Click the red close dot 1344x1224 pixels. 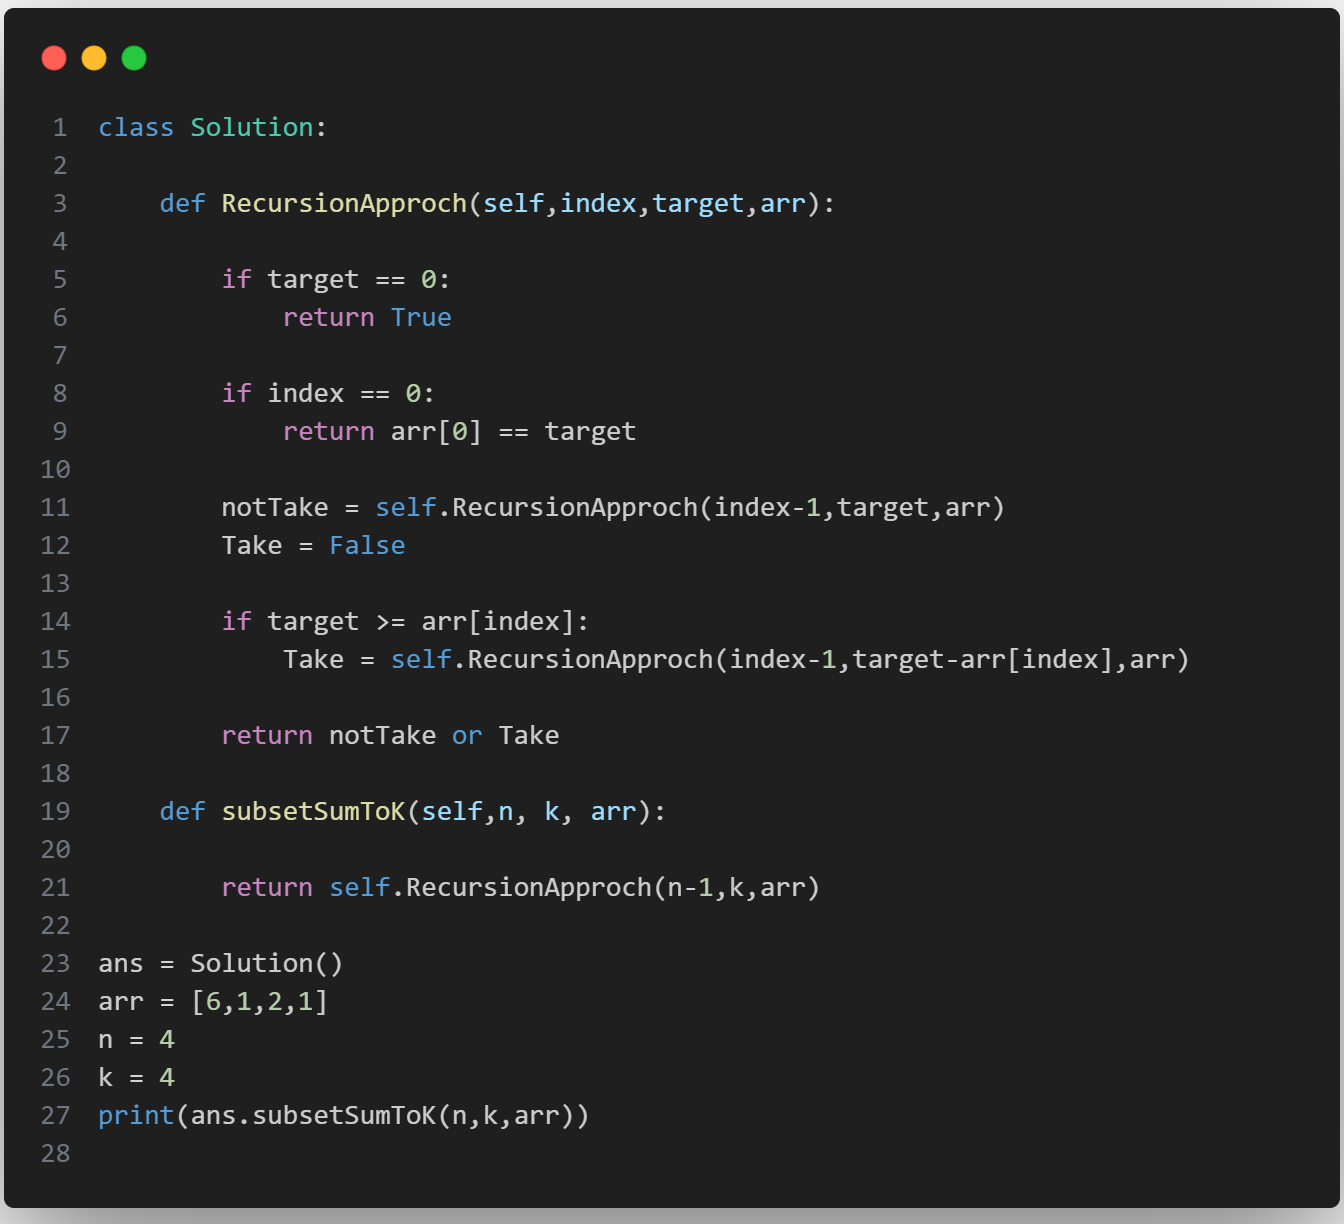click(54, 59)
